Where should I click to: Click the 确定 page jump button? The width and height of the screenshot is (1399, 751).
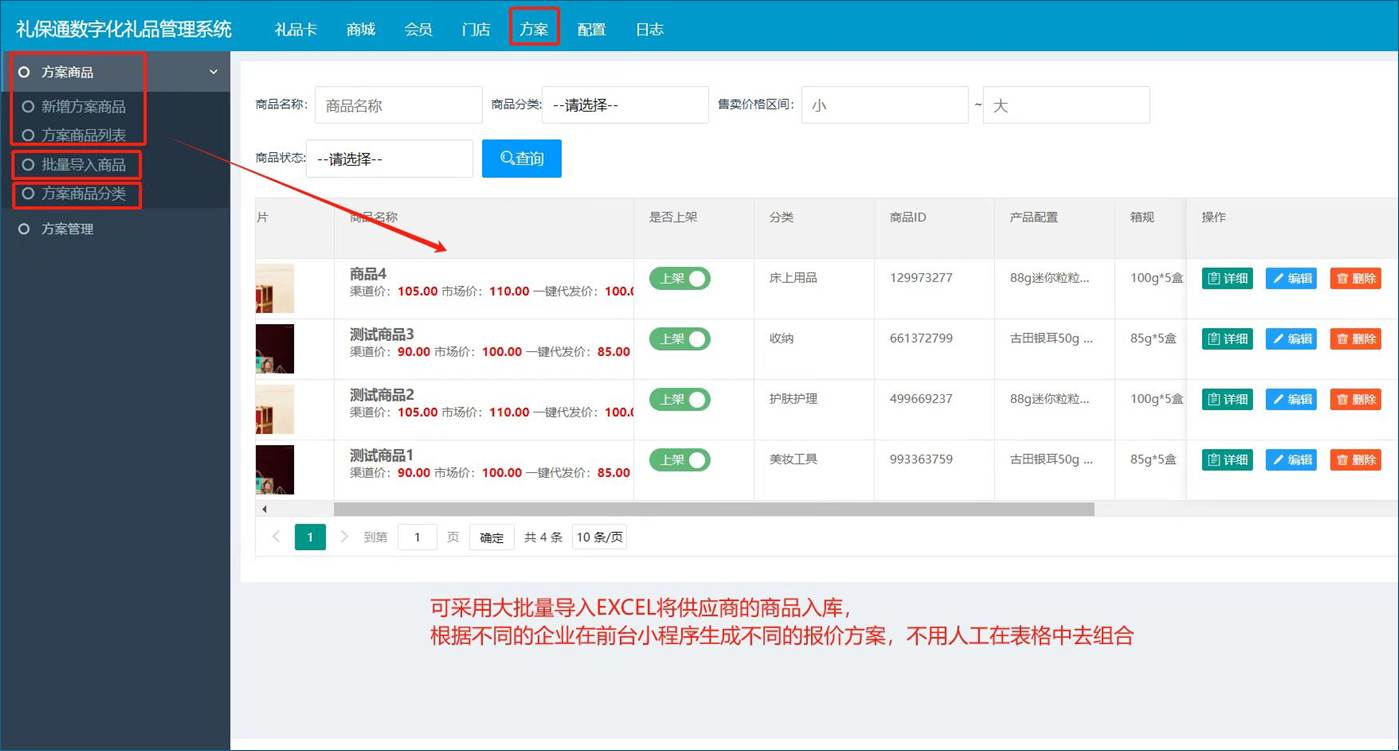[492, 537]
